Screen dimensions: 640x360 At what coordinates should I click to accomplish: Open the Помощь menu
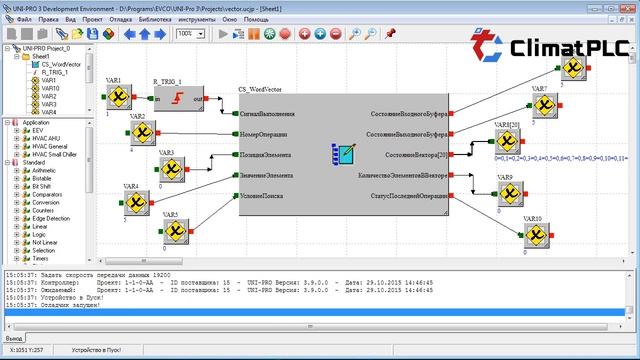[256, 19]
